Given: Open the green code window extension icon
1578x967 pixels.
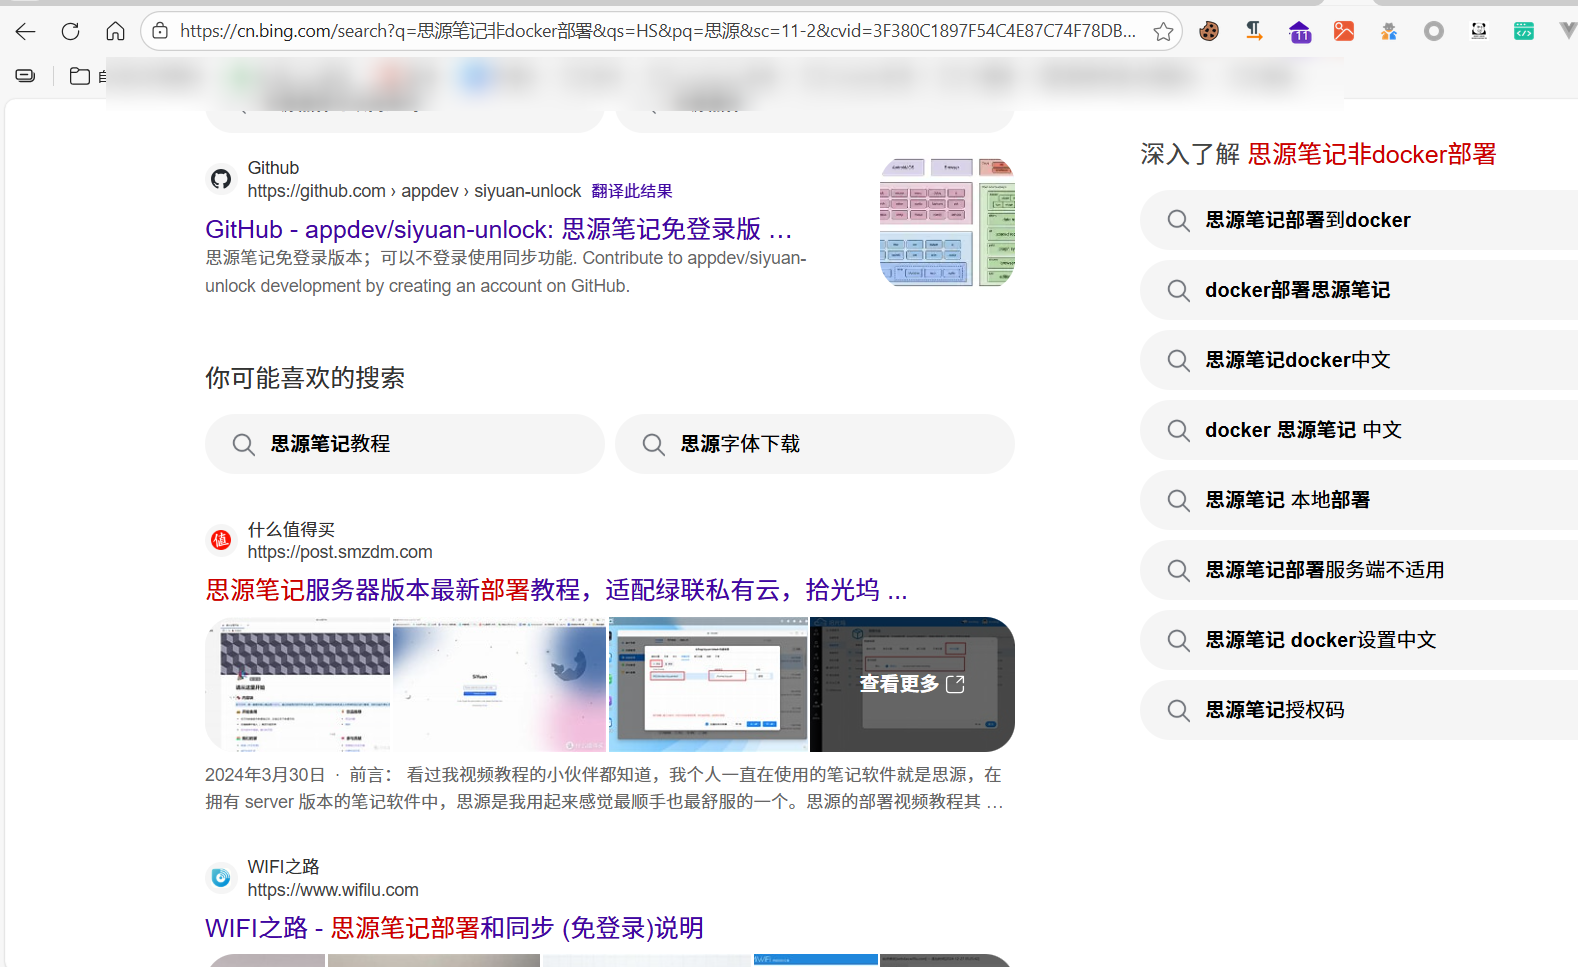Looking at the screenshot, I should 1524,31.
